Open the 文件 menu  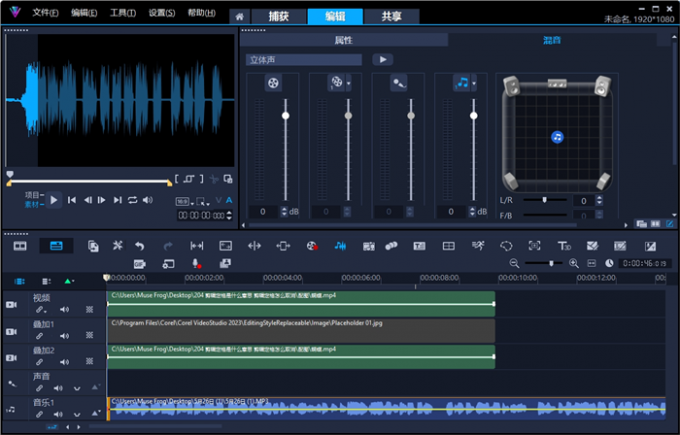tap(45, 13)
